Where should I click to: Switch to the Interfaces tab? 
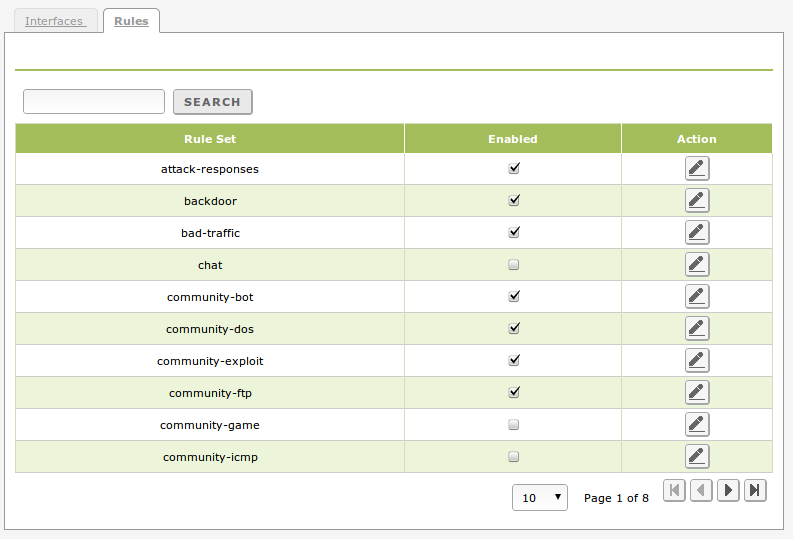(54, 21)
